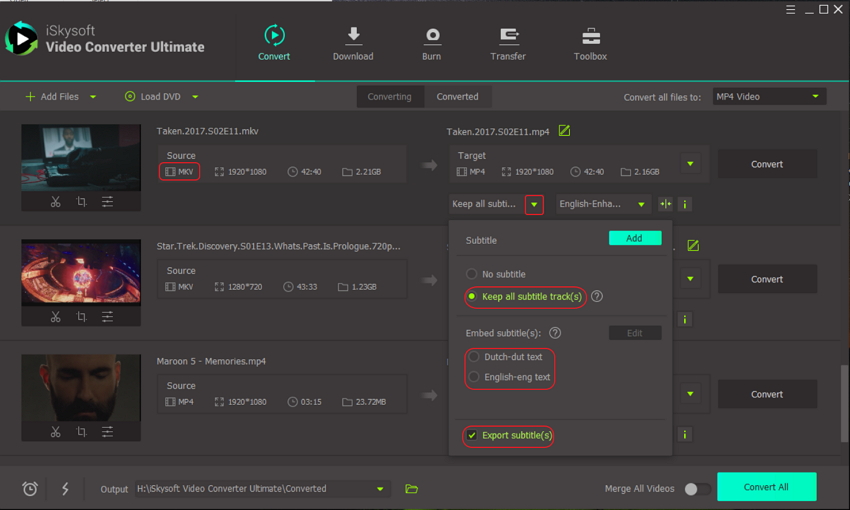Image resolution: width=850 pixels, height=510 pixels.
Task: Expand the output path dropdown
Action: (380, 489)
